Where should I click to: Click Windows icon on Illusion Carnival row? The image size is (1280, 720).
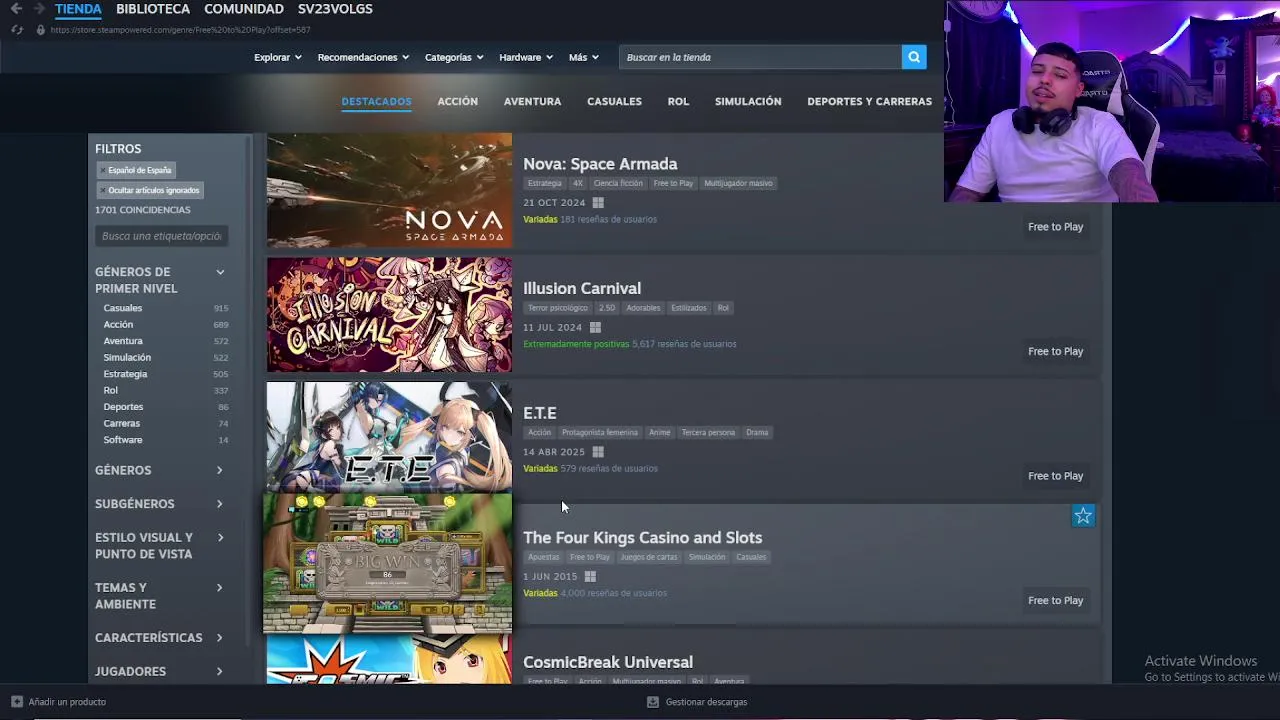pos(595,327)
